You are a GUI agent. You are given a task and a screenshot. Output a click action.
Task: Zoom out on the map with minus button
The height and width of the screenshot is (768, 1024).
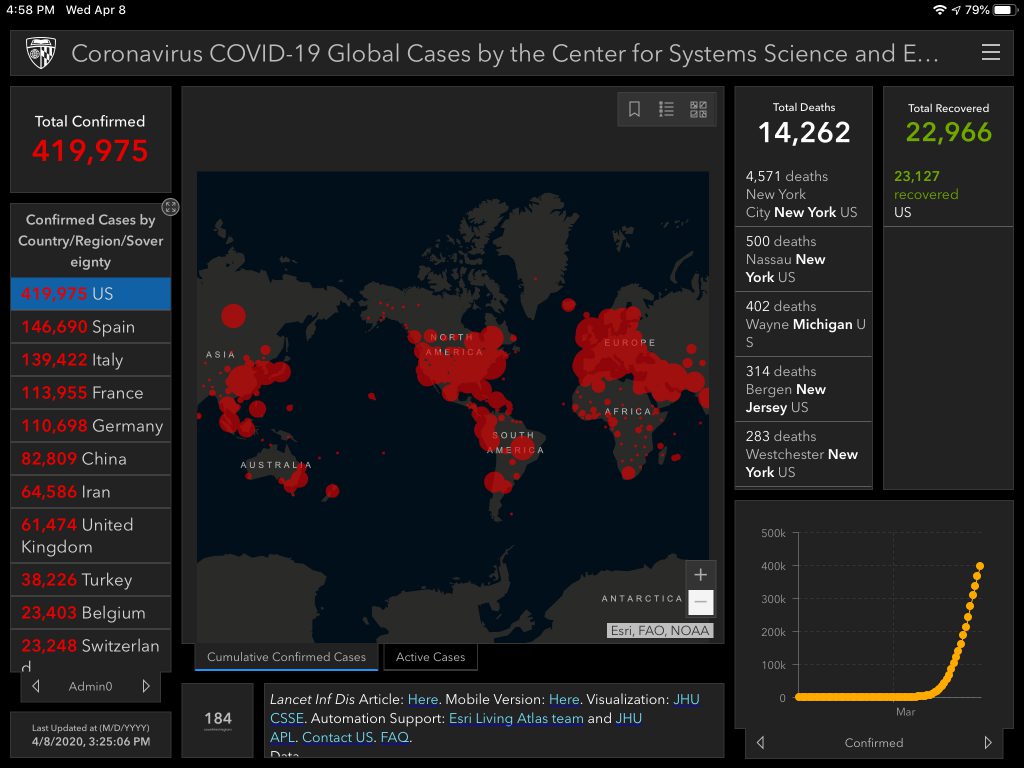coord(700,602)
